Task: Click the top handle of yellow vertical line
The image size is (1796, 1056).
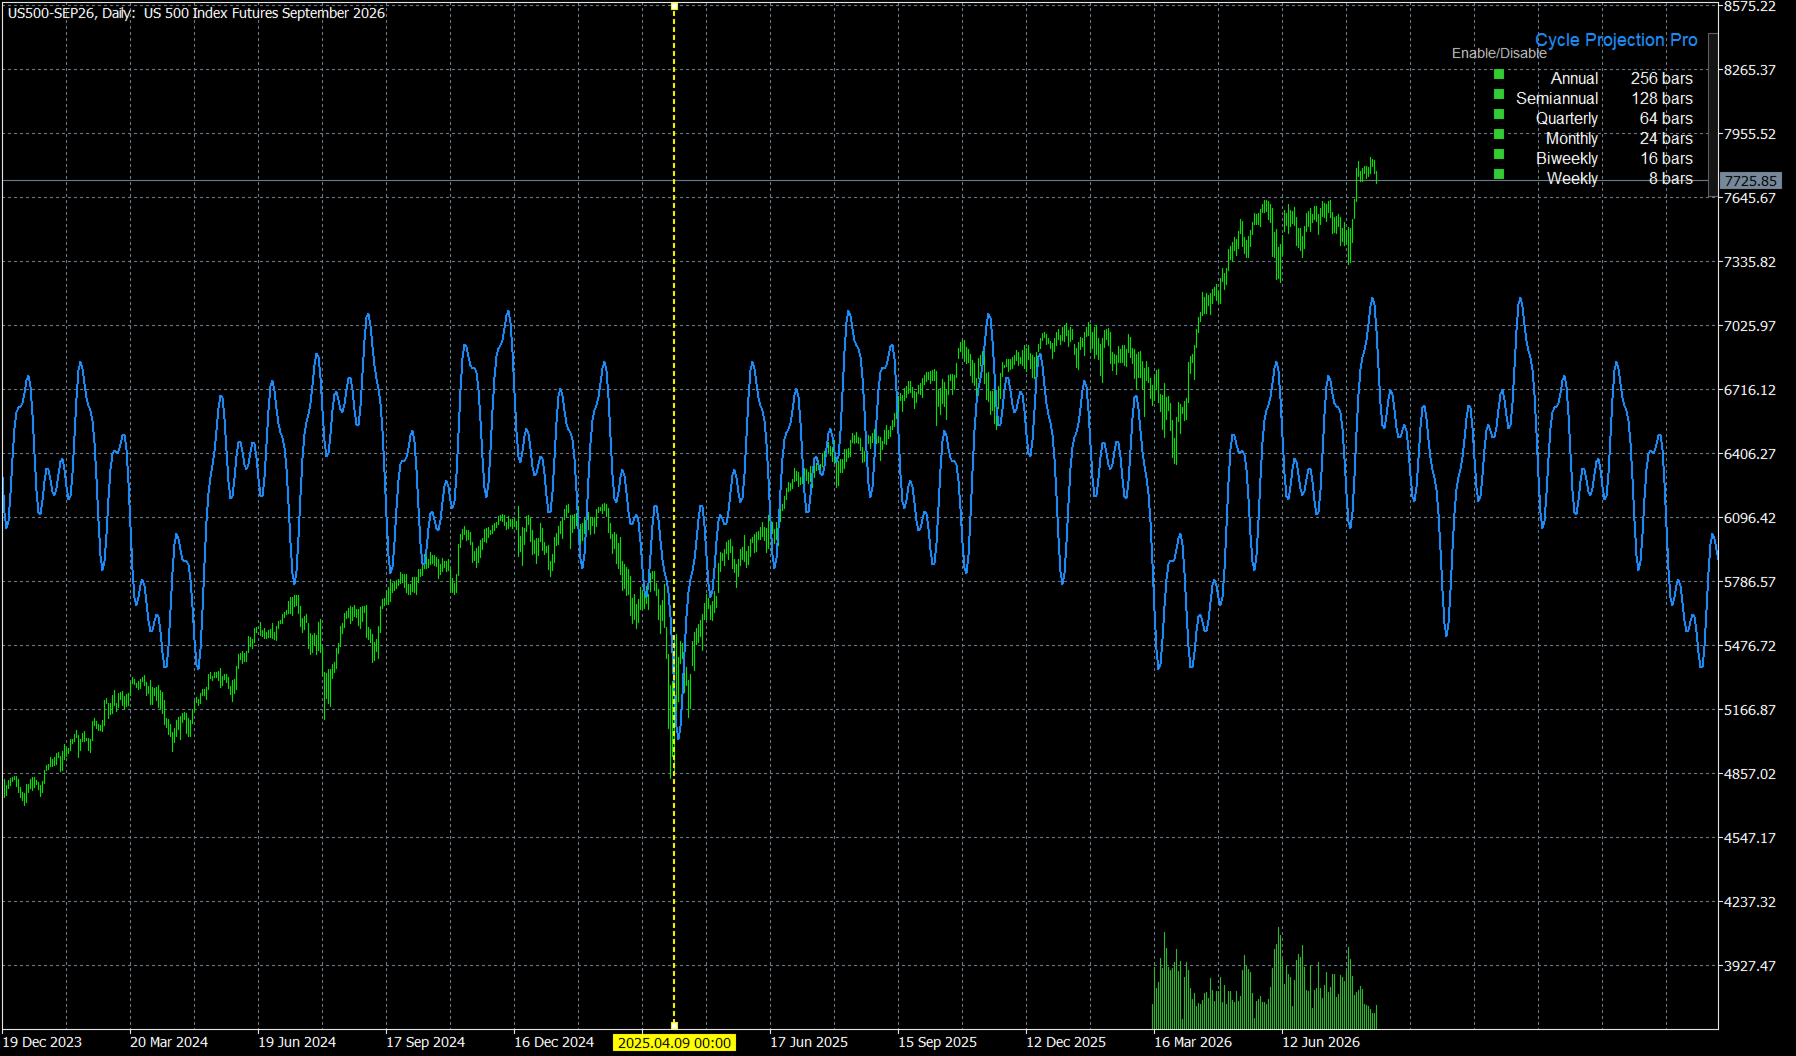Action: [x=674, y=6]
